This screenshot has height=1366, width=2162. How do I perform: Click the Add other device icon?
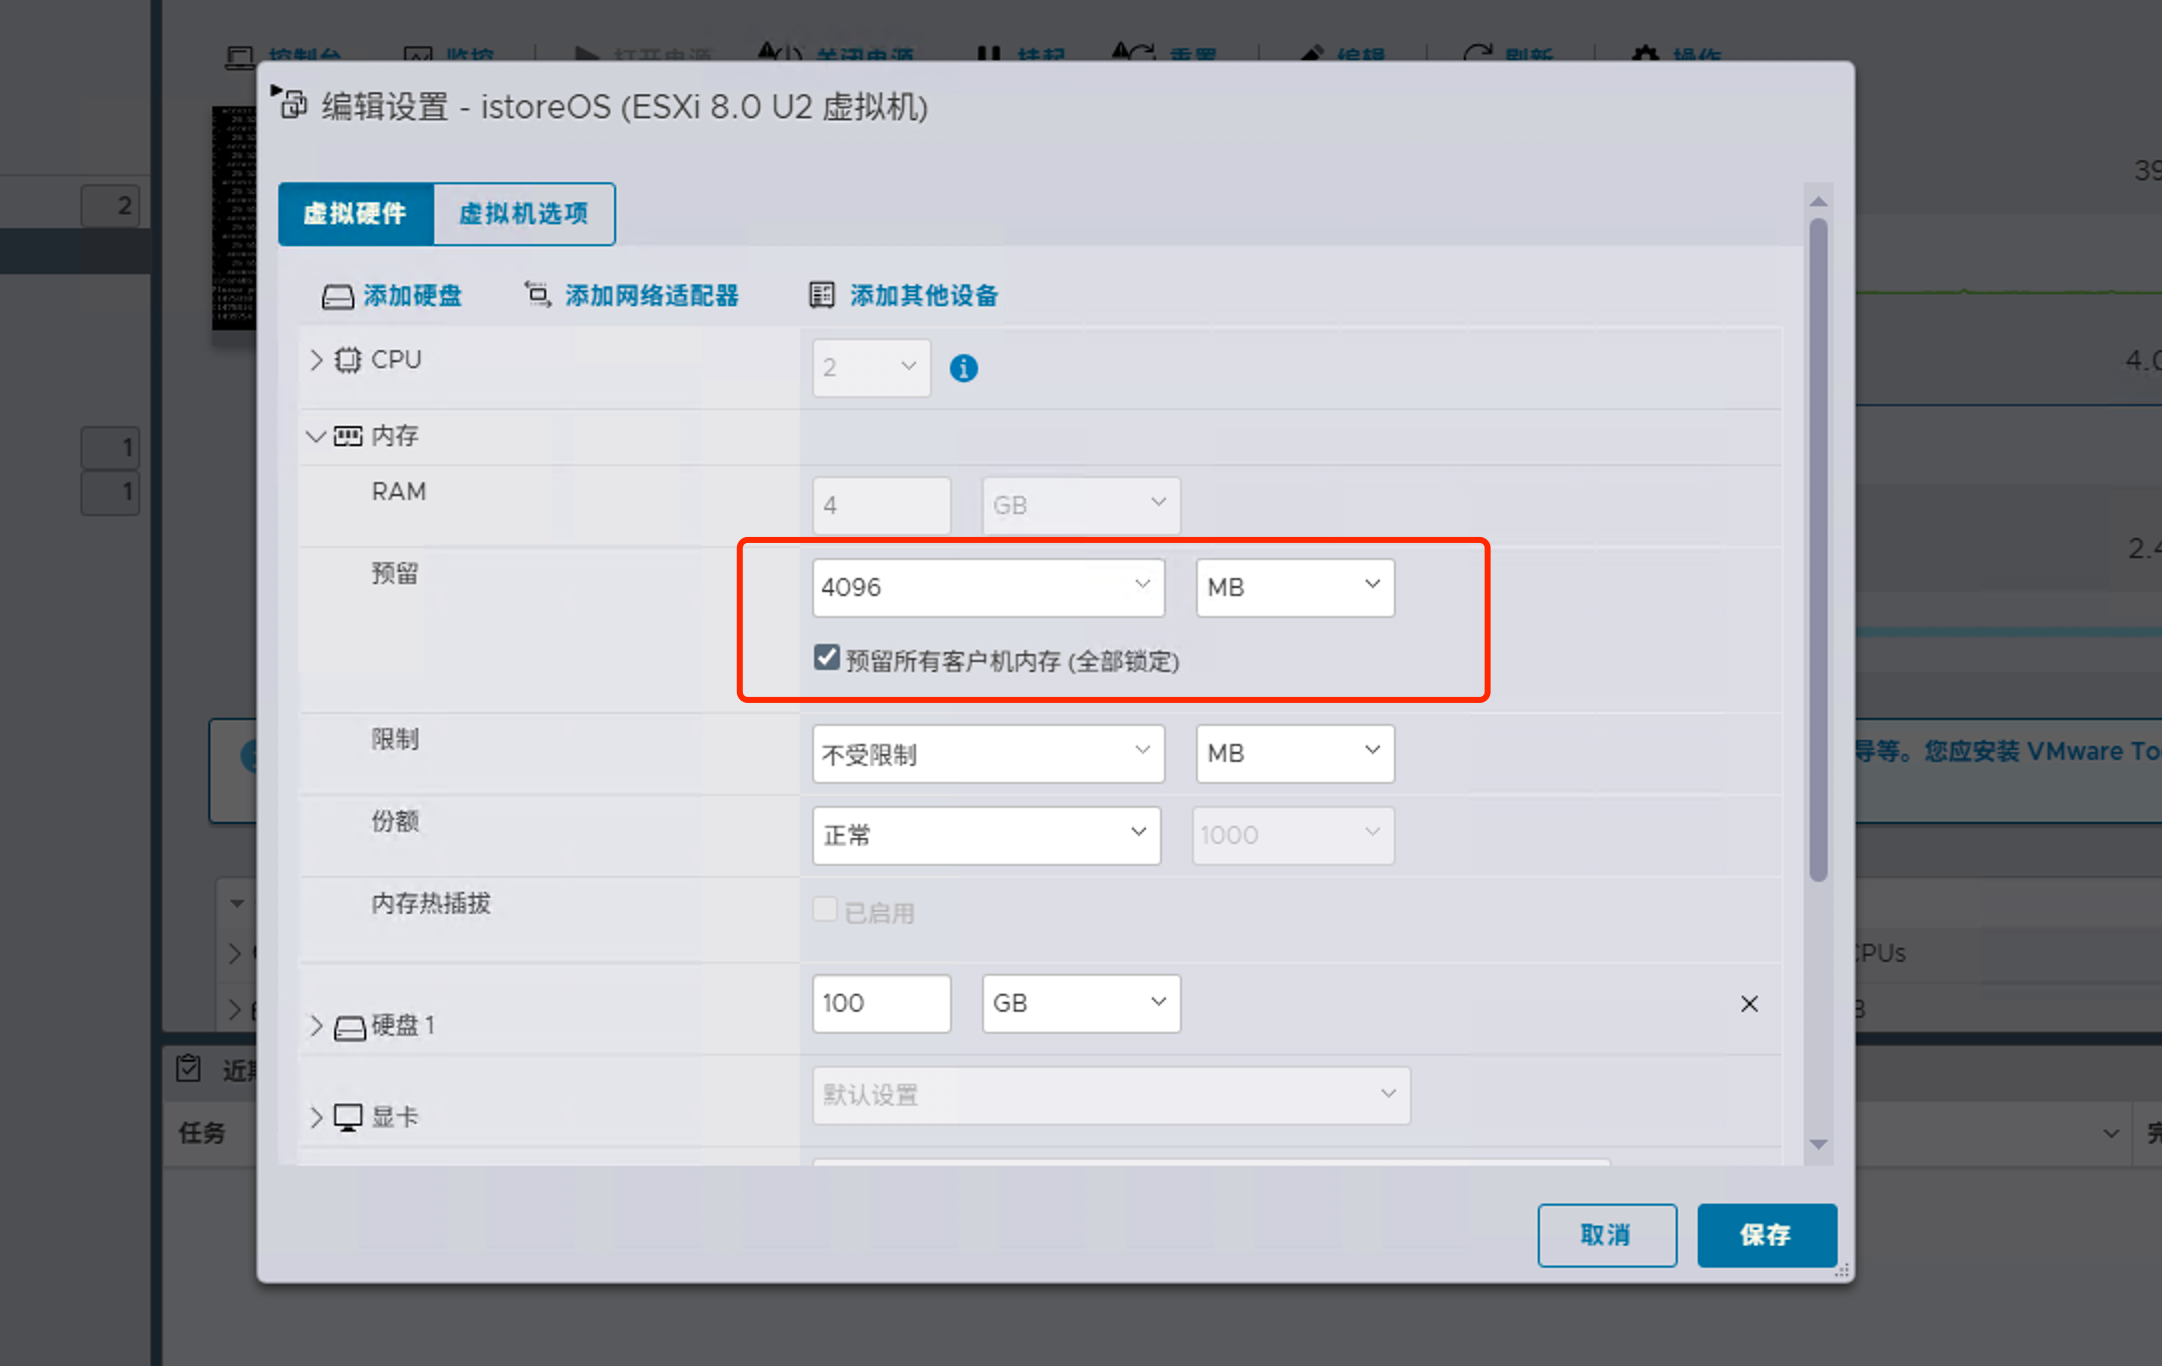(821, 295)
